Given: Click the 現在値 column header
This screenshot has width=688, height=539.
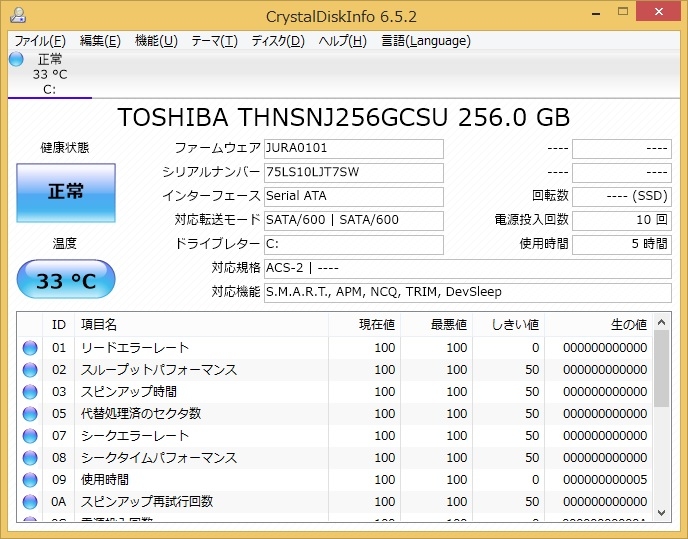Looking at the screenshot, I should 364,325.
